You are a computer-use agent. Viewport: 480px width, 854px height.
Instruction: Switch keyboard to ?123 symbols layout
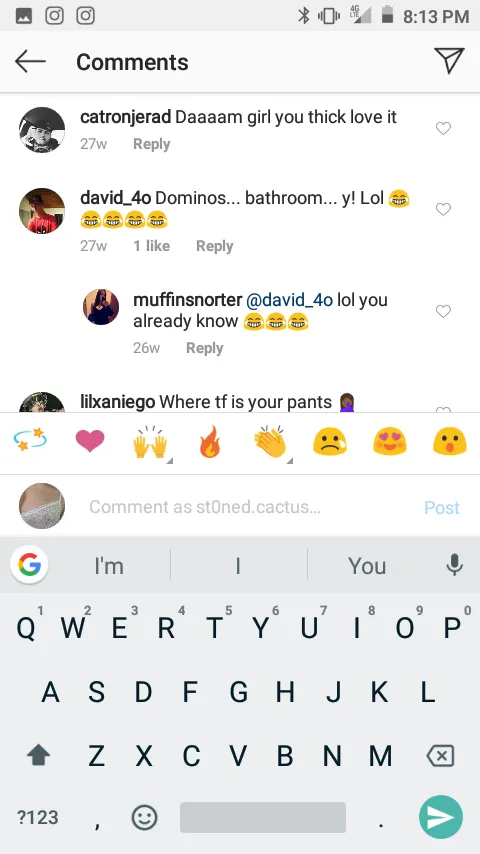pyautogui.click(x=38, y=817)
